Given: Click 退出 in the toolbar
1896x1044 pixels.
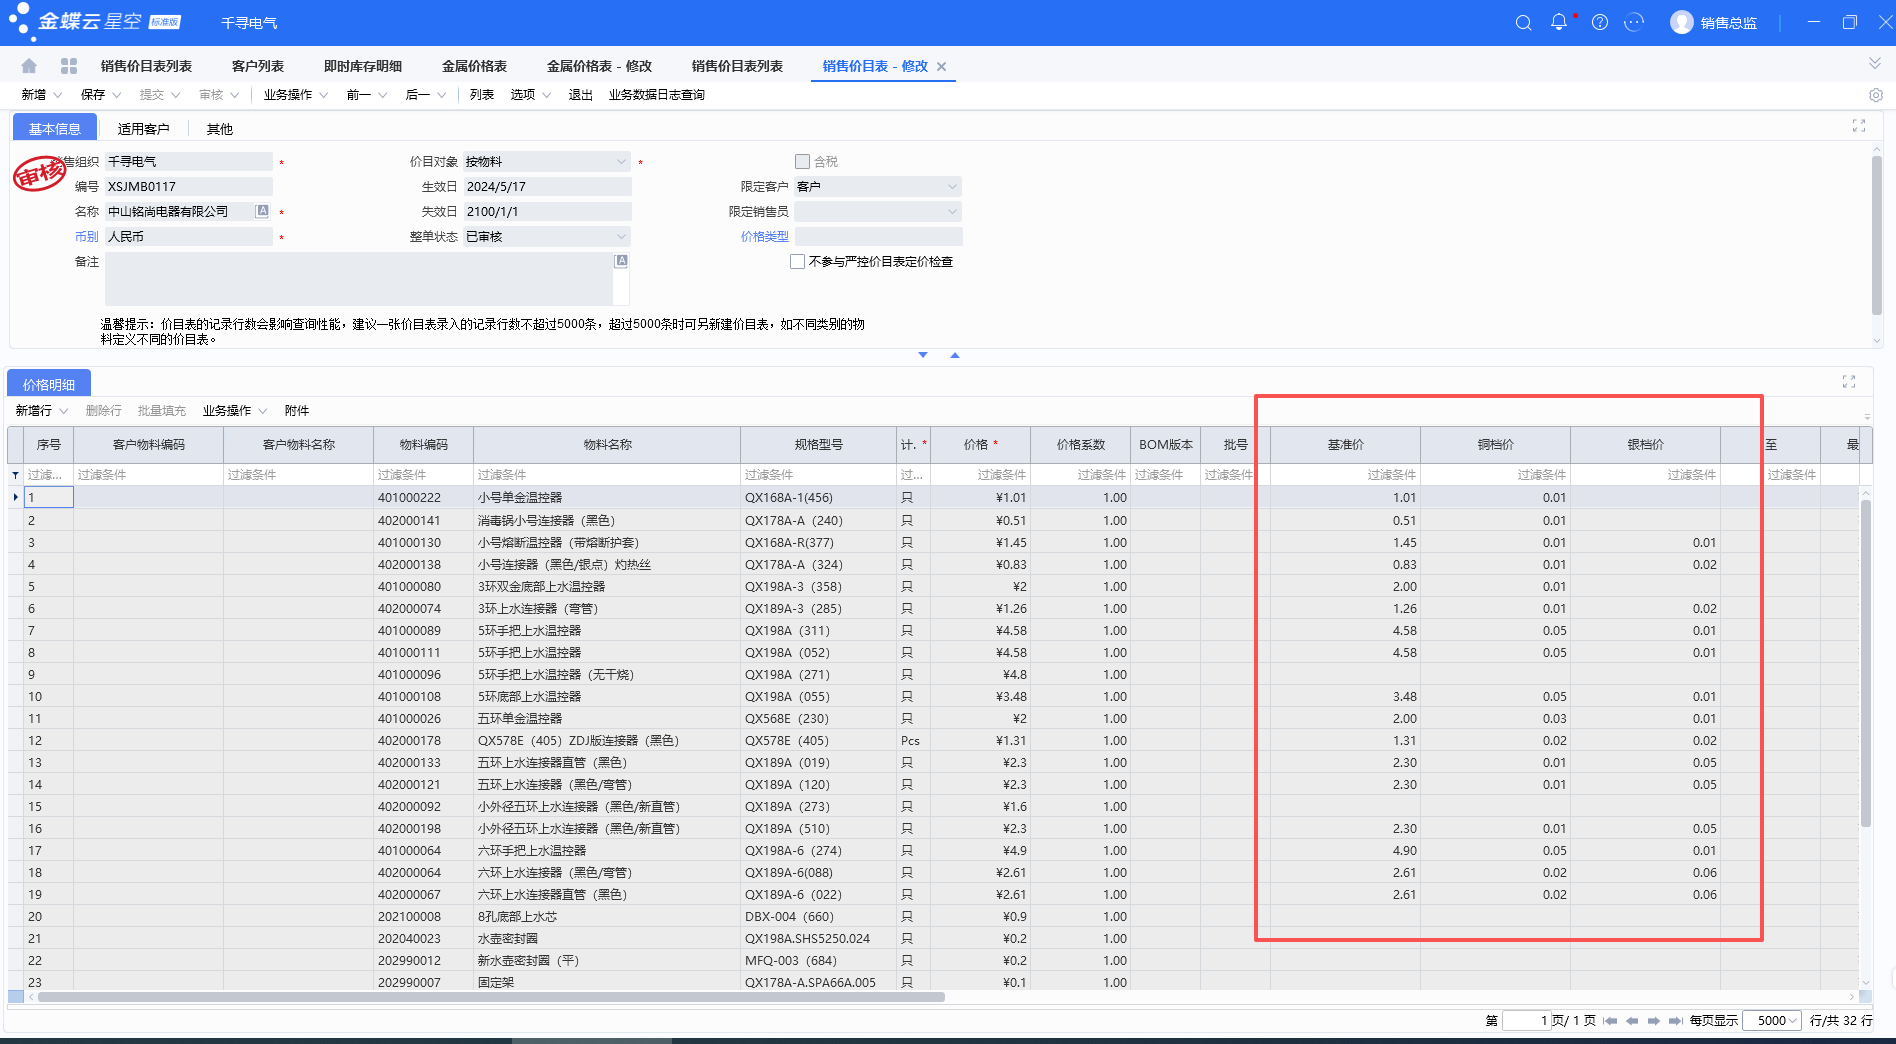Looking at the screenshot, I should (581, 95).
